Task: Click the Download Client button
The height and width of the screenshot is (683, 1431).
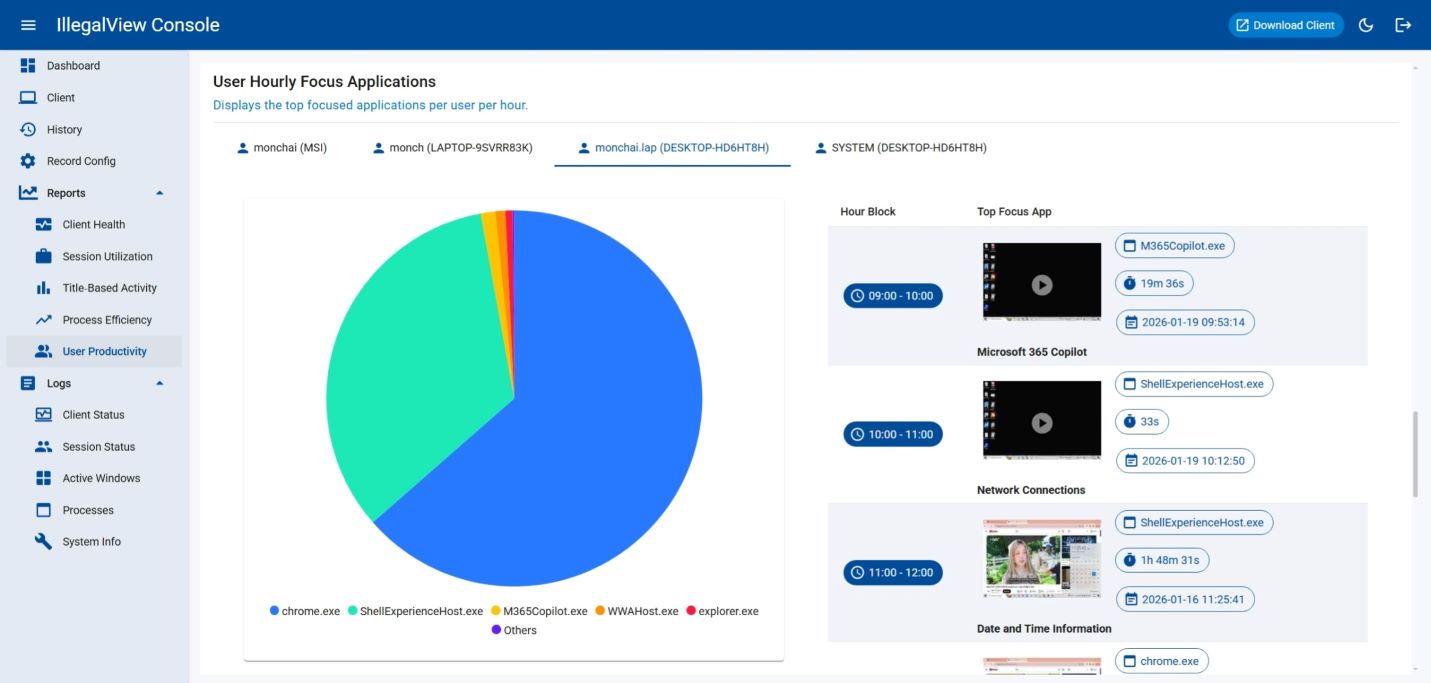Action: coord(1285,25)
